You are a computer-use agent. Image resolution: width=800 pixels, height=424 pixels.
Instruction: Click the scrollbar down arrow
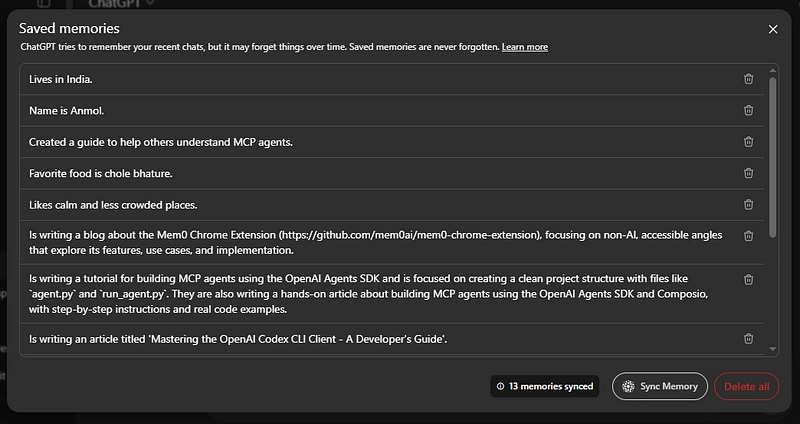point(772,350)
